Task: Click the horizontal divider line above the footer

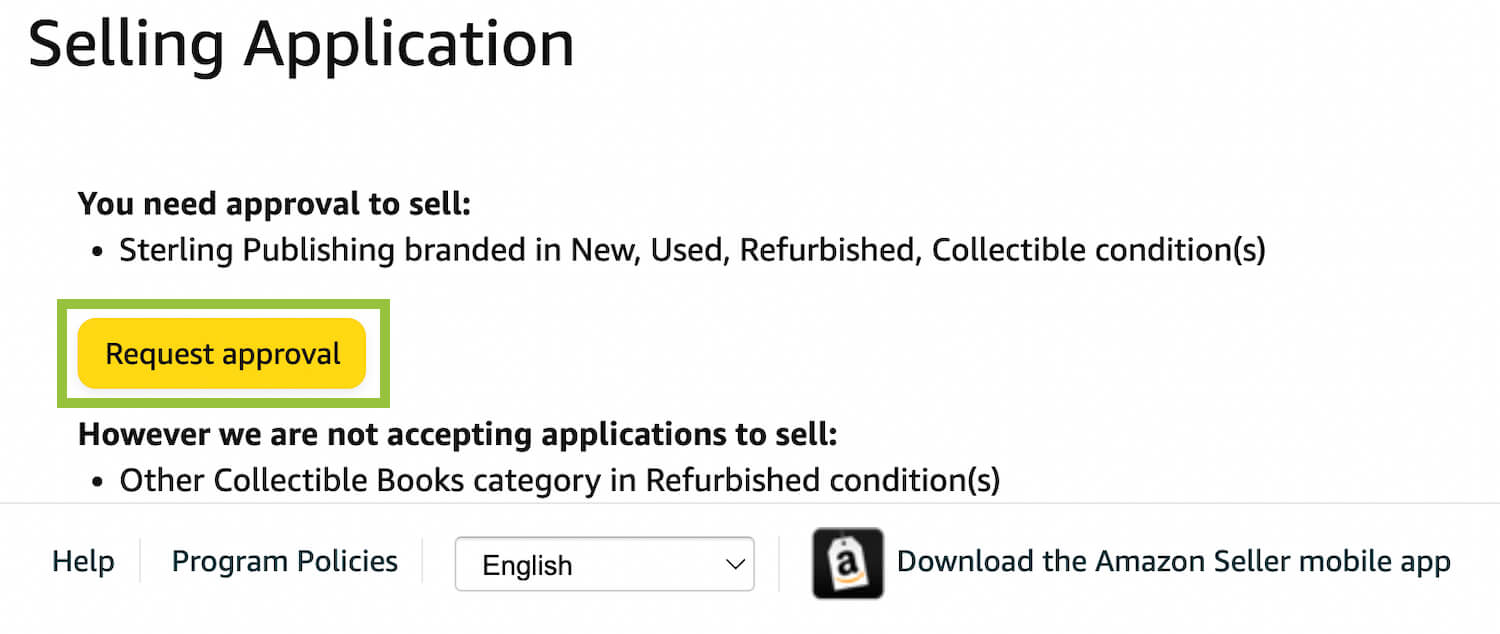Action: (750, 503)
